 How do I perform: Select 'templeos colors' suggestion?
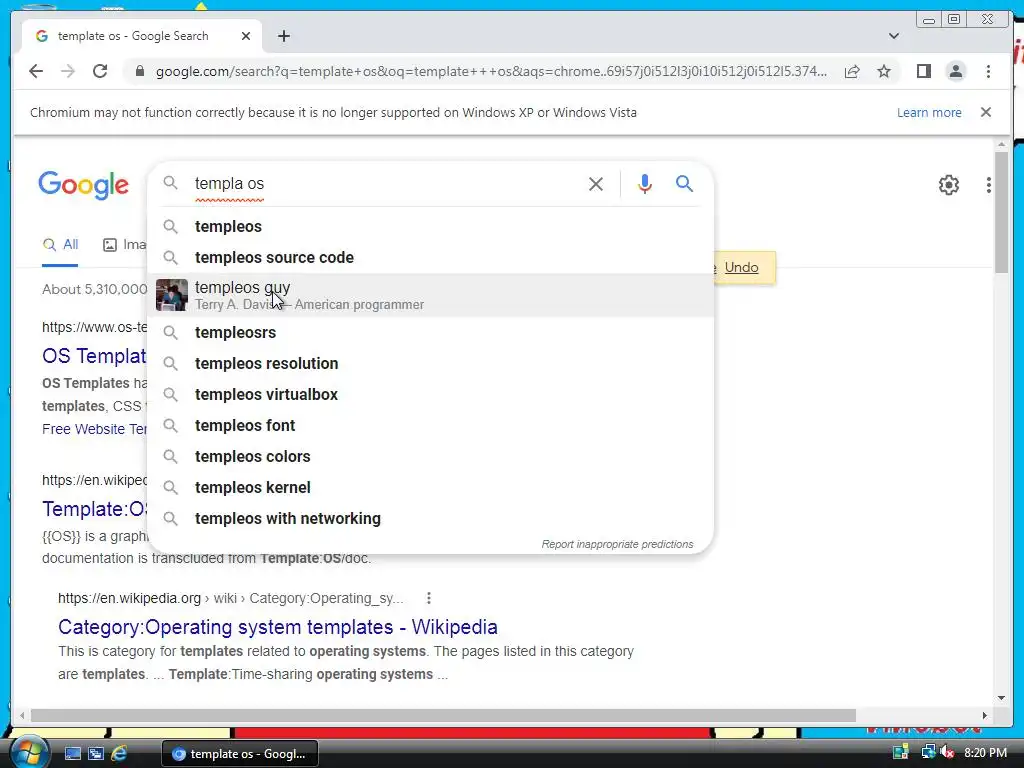tap(431, 456)
